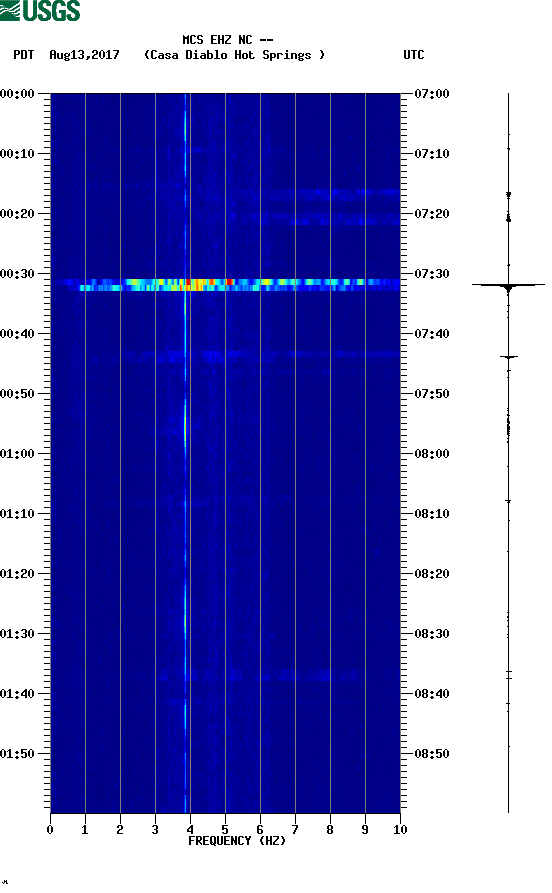The image size is (552, 893).
Task: Click the "08:30" UTC time label
Action: 432,634
